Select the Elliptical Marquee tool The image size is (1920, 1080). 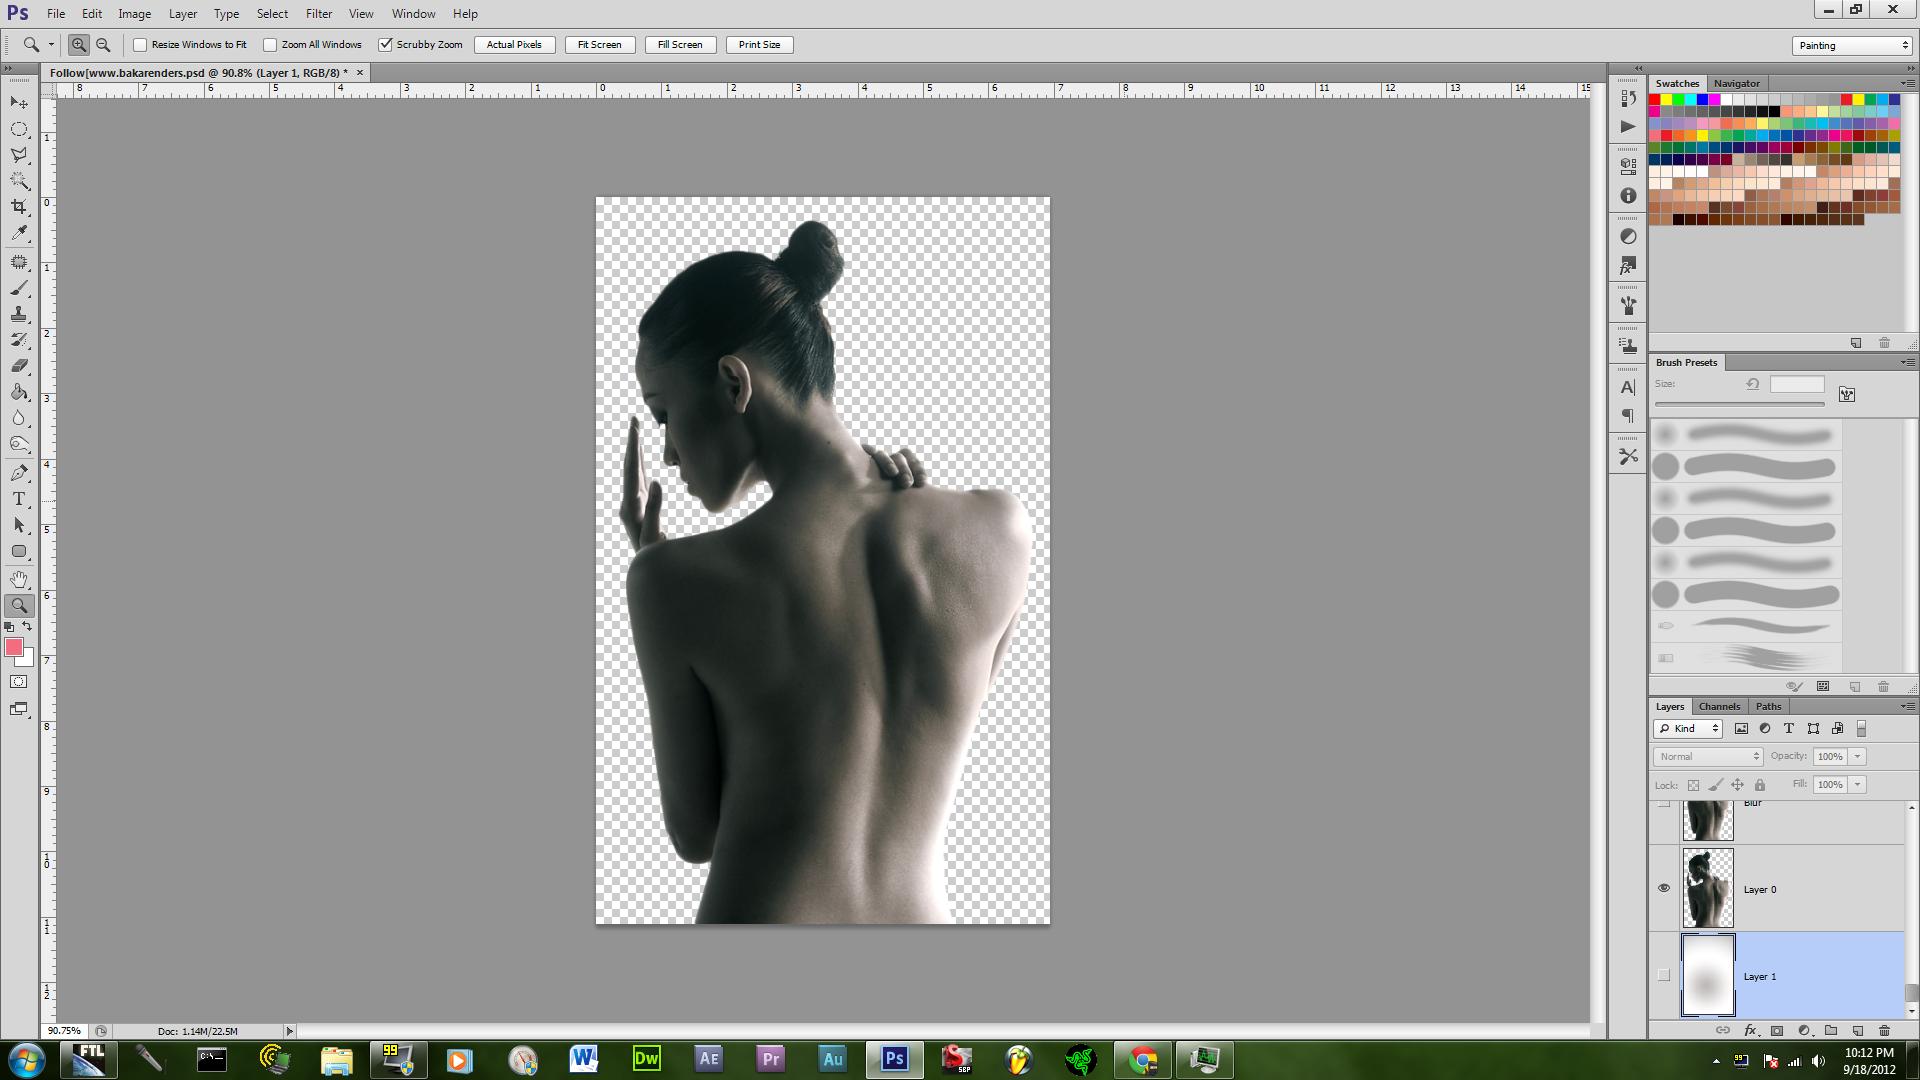click(19, 129)
